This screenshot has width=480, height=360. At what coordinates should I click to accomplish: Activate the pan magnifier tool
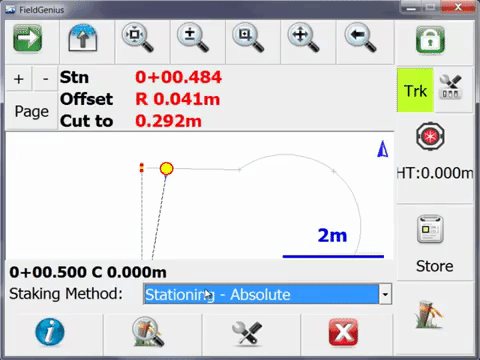pyautogui.click(x=304, y=39)
